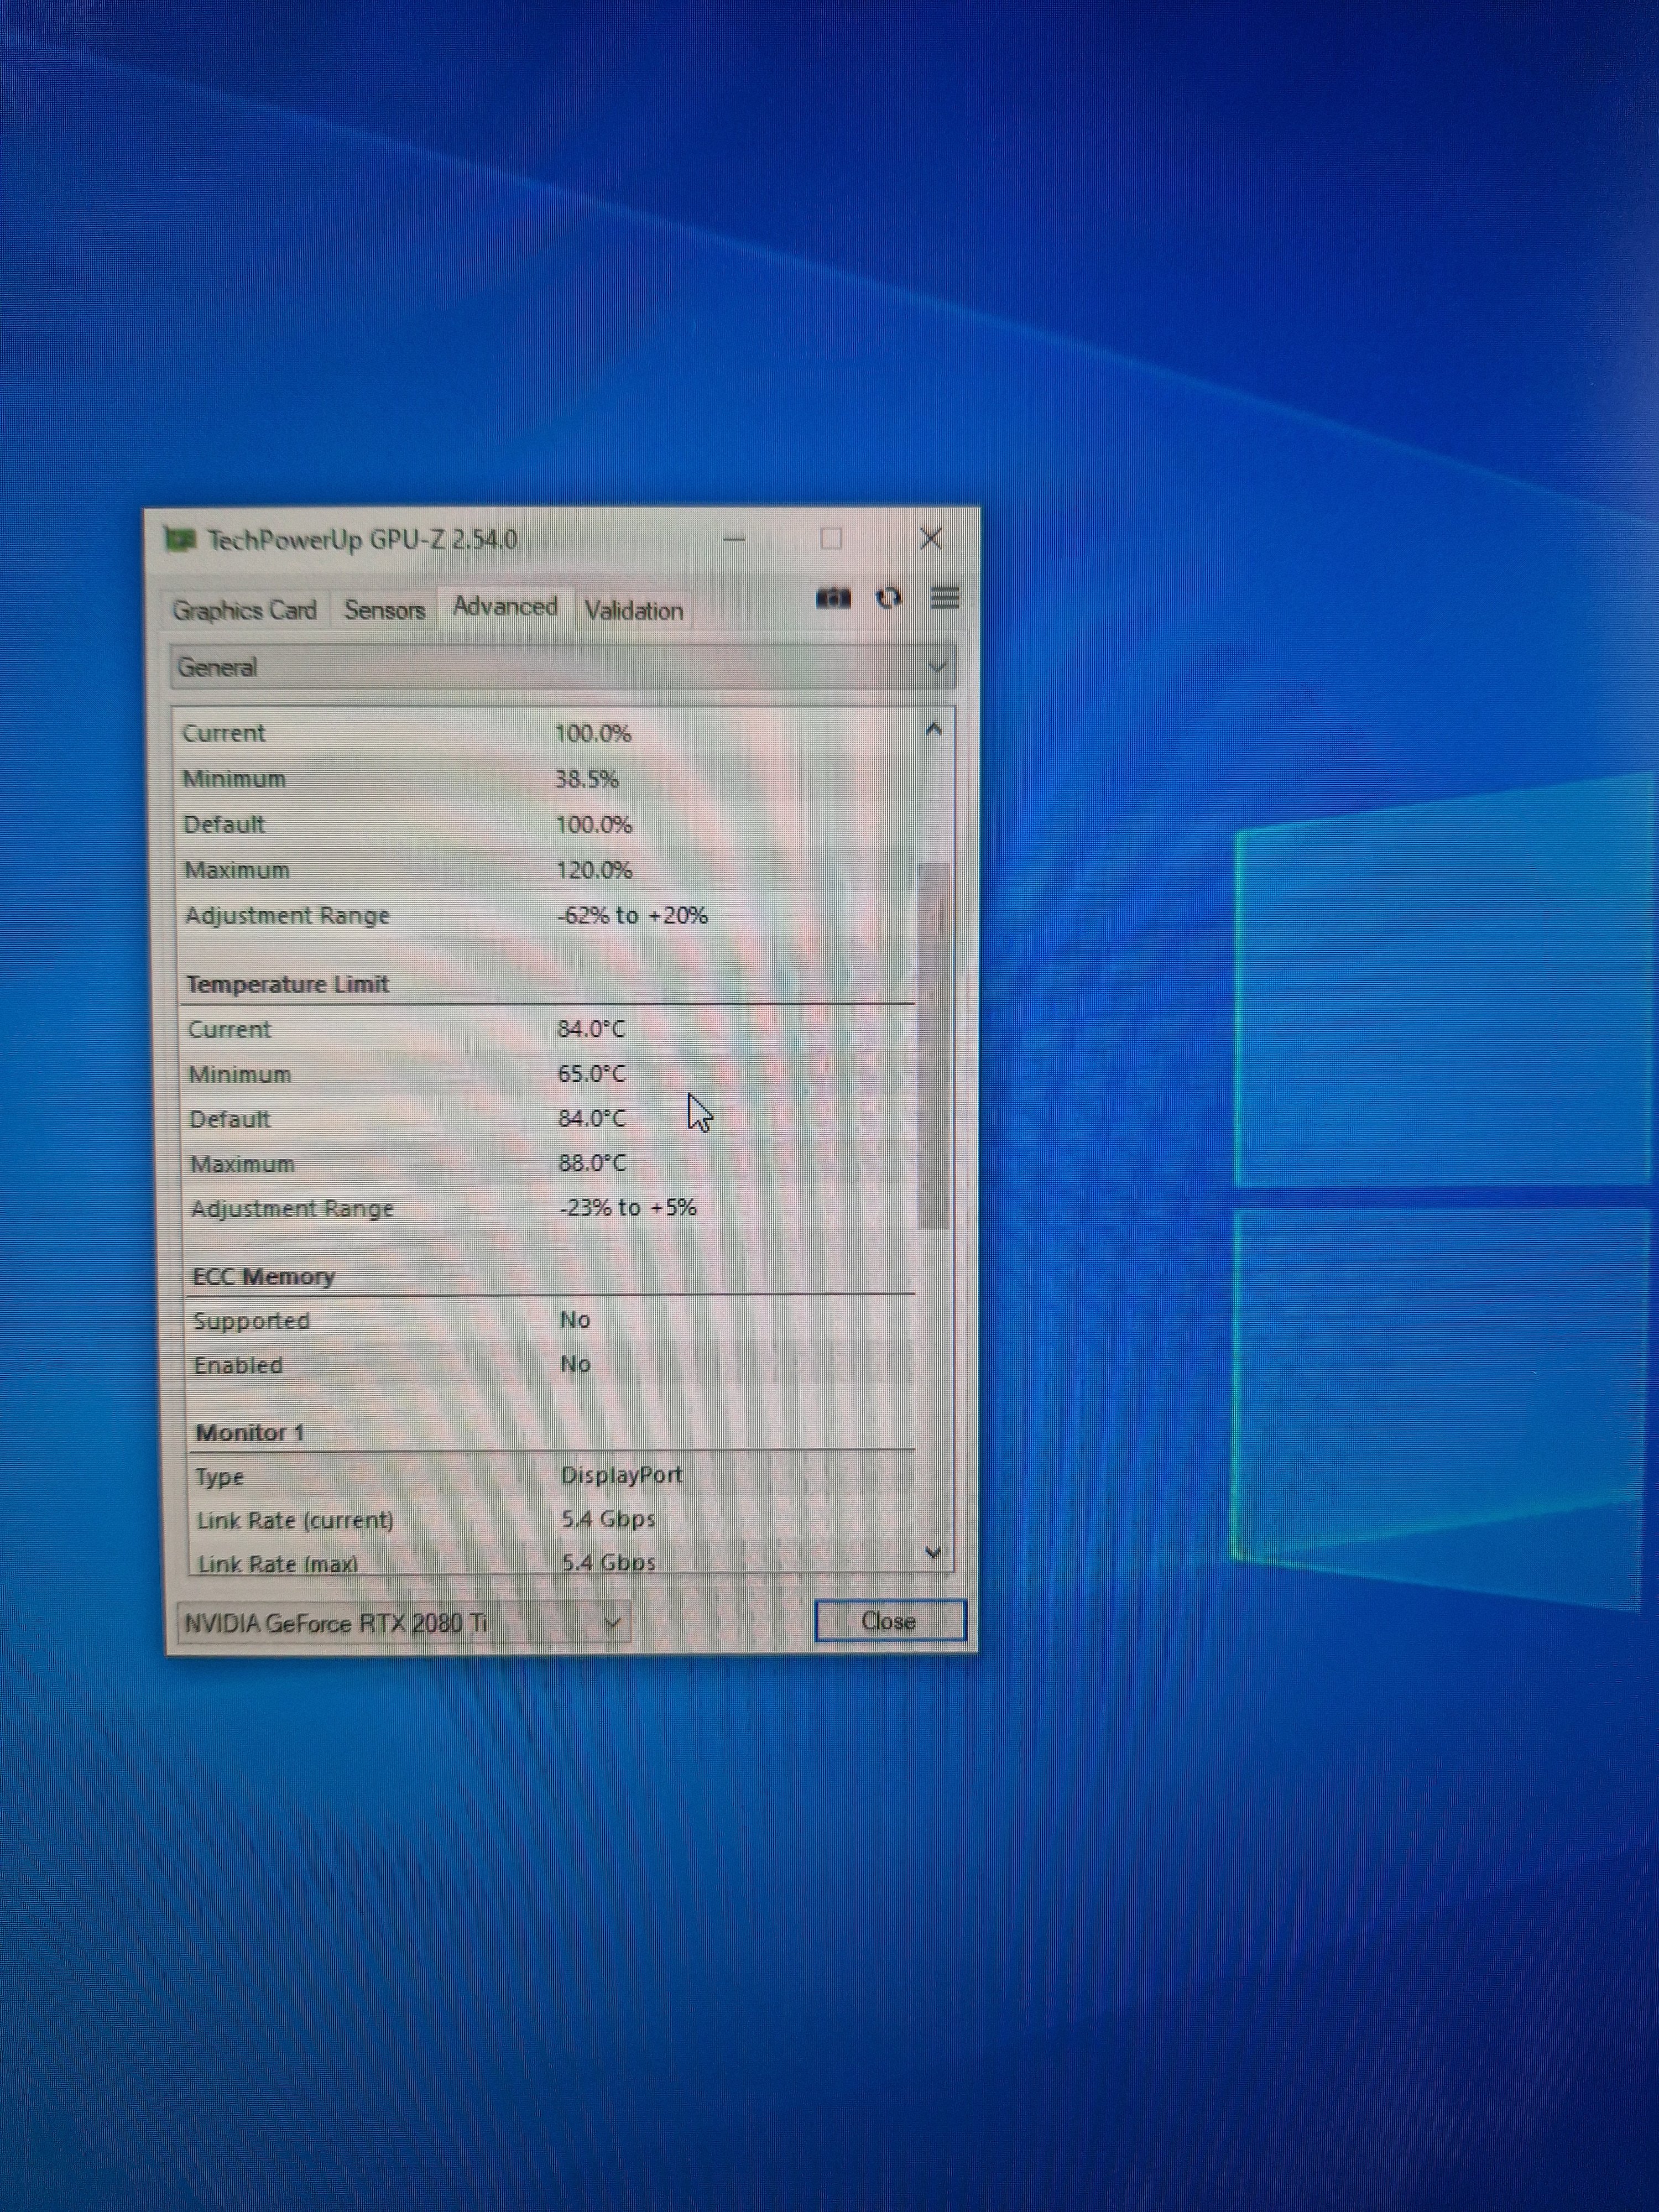Expand the NVIDIA GeForce RTX 2080 Ti selector
1659x2212 pixels.
click(404, 1623)
